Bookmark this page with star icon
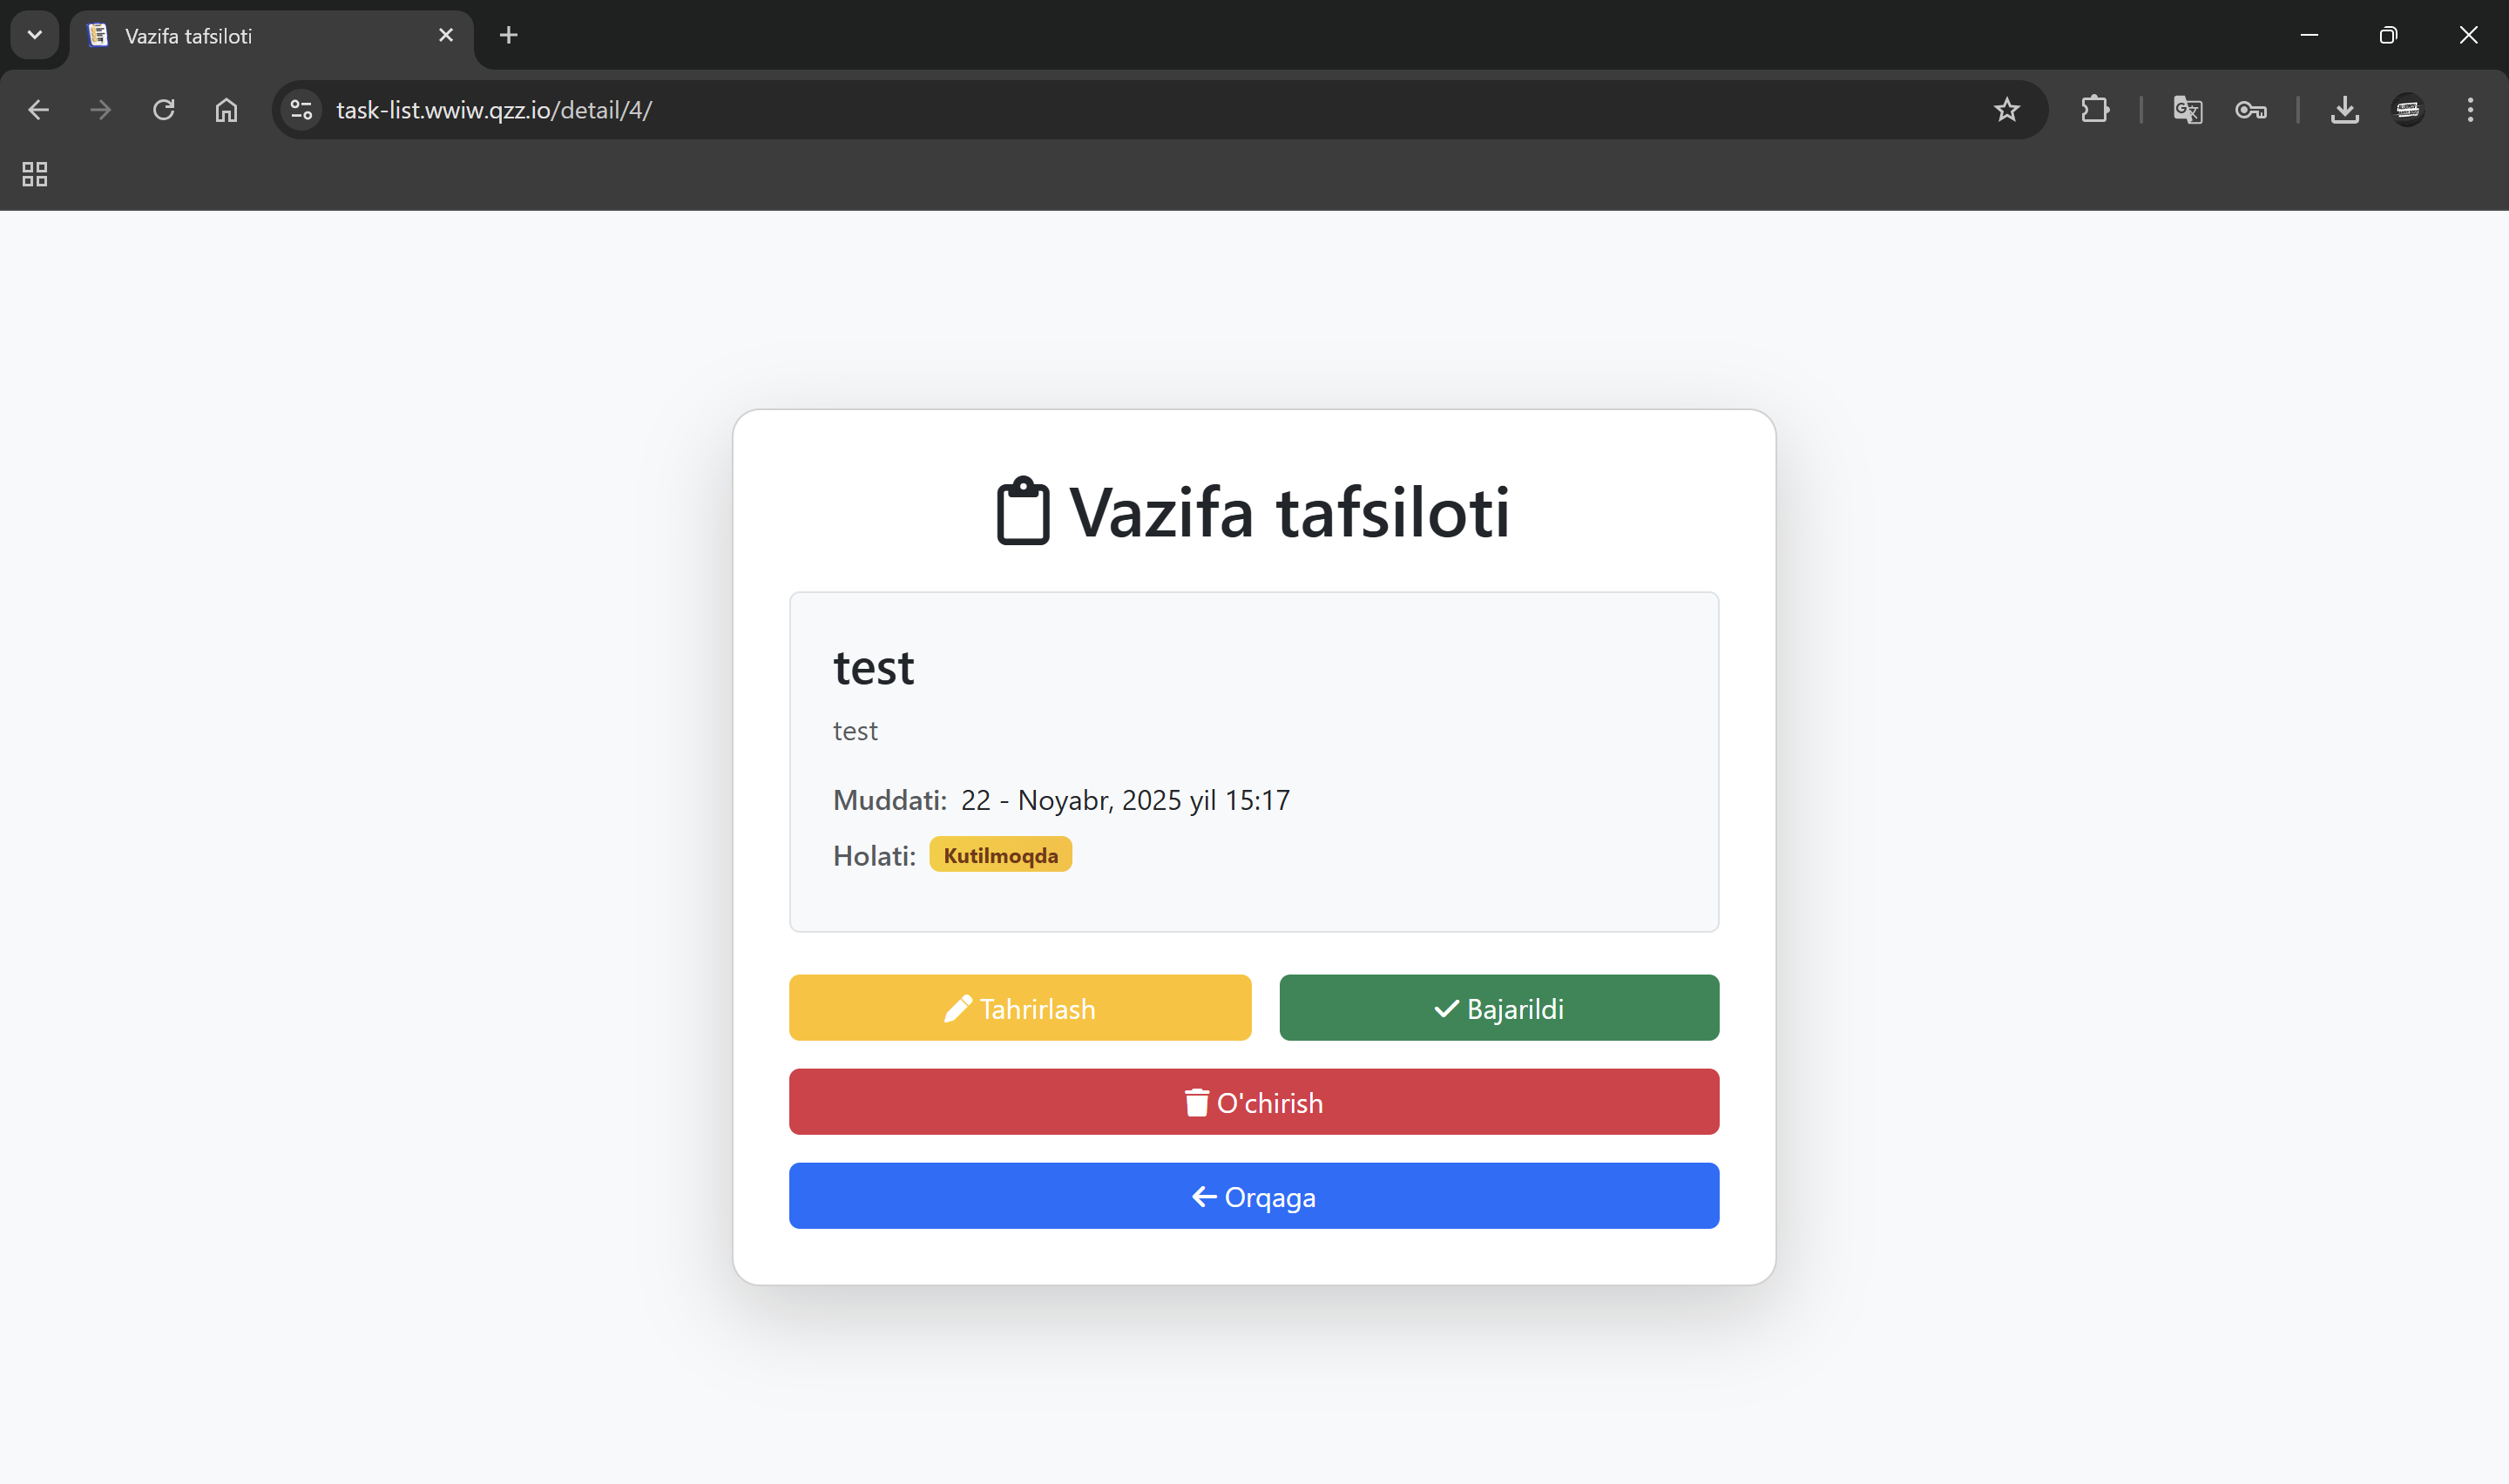This screenshot has width=2509, height=1484. pos(2006,110)
